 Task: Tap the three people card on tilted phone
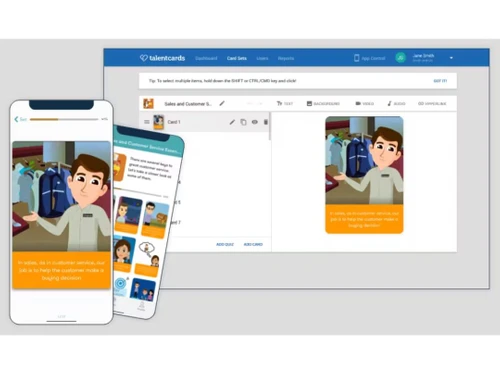(142, 290)
